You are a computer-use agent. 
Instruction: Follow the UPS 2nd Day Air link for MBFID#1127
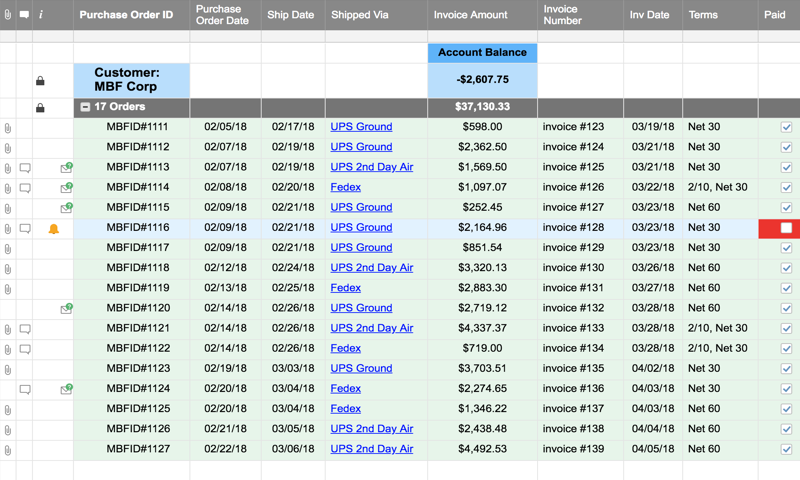pos(371,449)
